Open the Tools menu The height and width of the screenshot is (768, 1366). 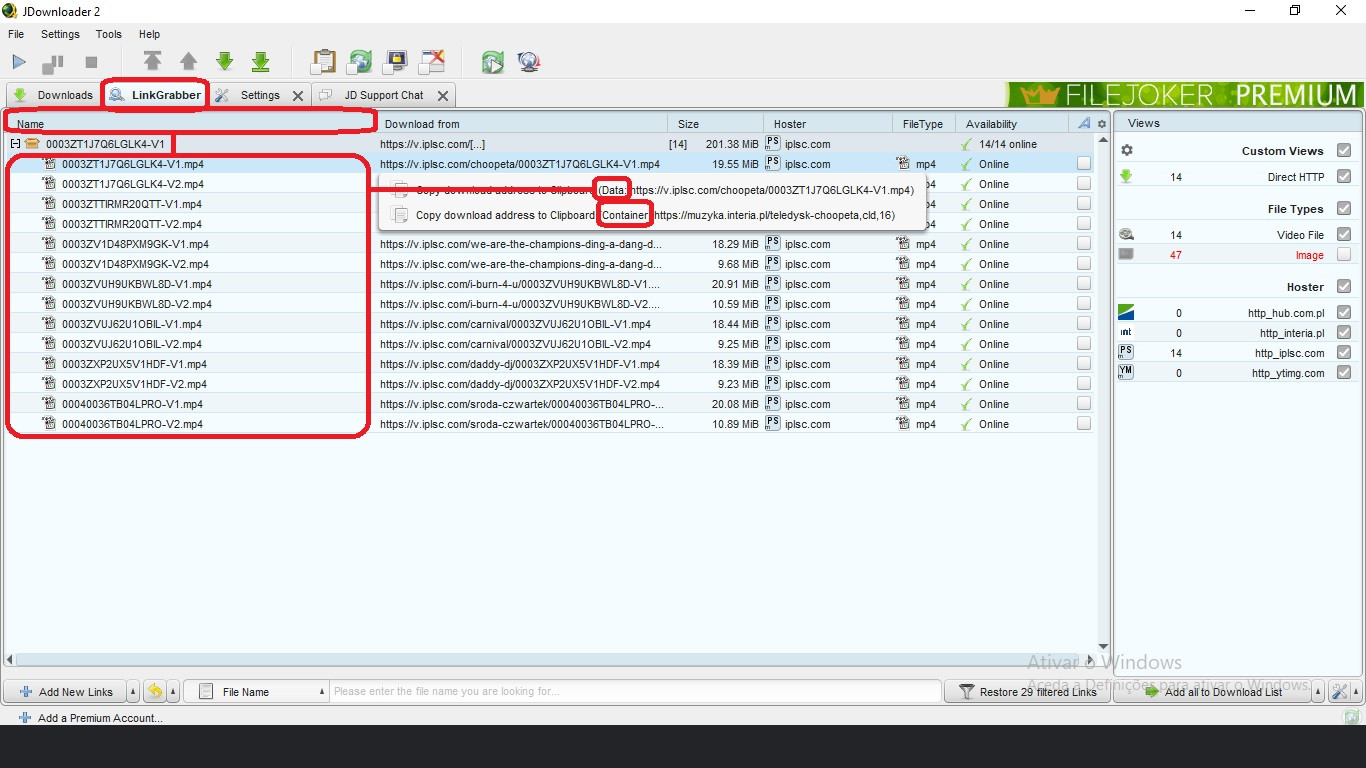tap(108, 34)
